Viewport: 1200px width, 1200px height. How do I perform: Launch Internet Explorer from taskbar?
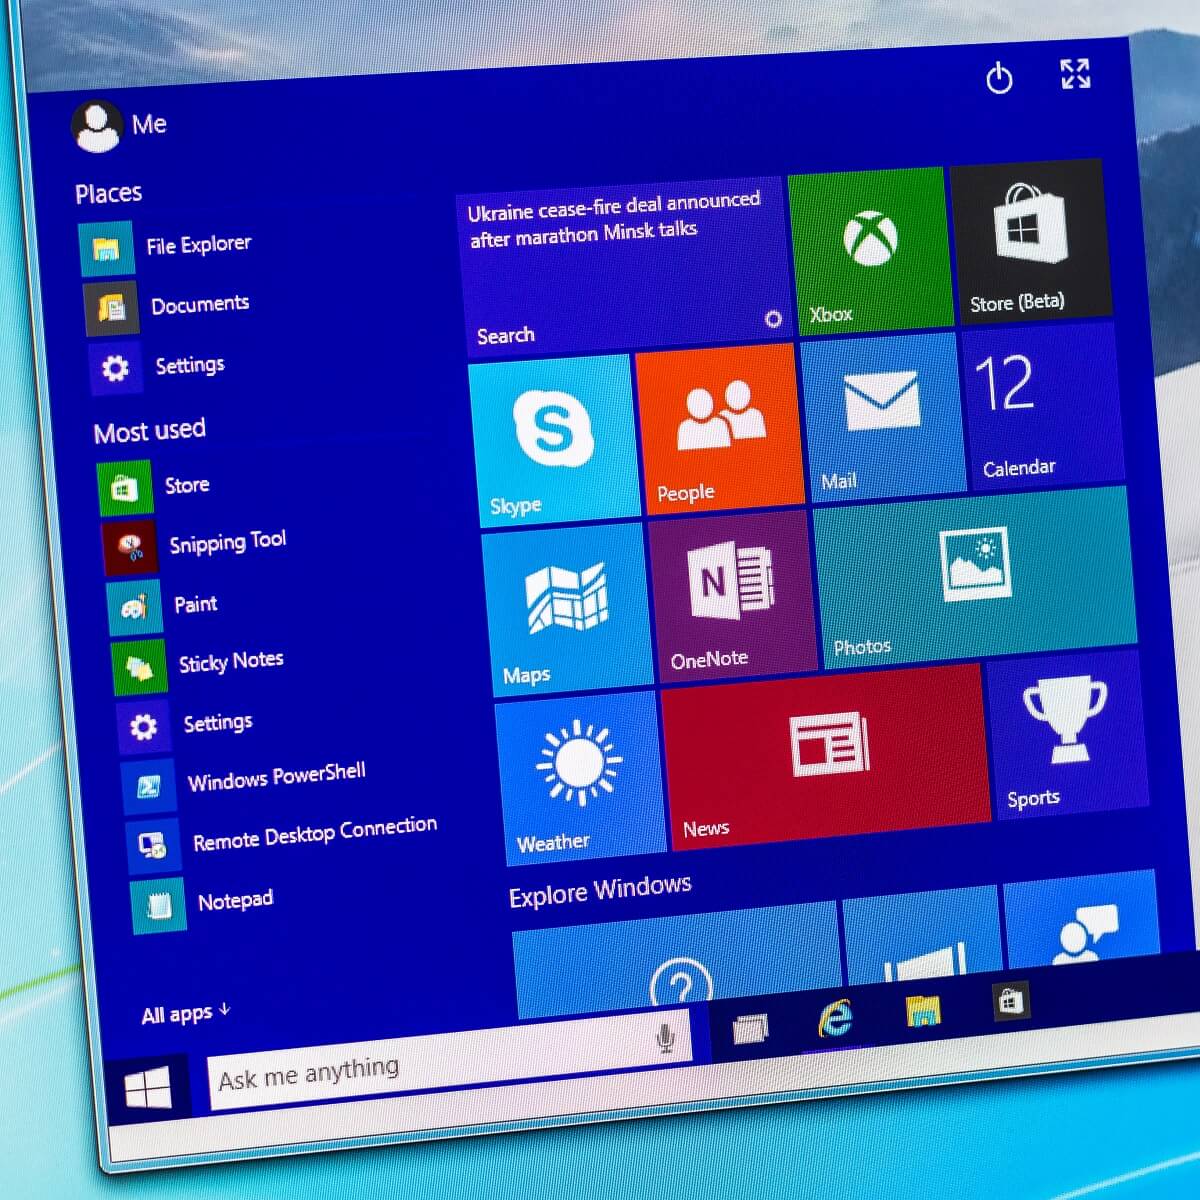[835, 1019]
